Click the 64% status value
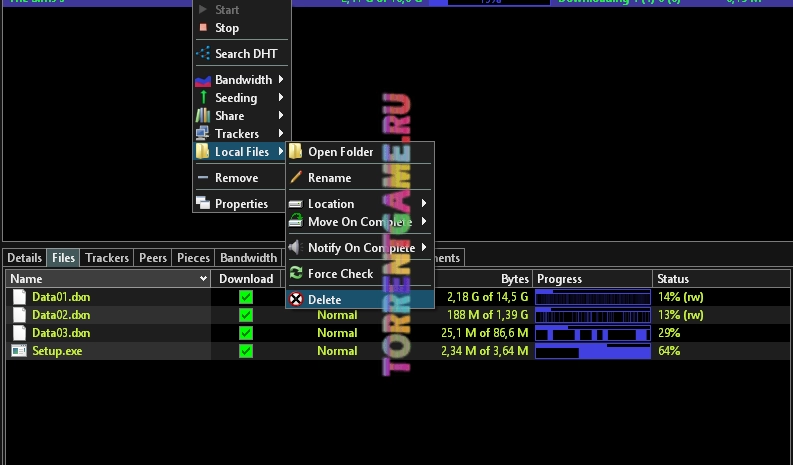The image size is (793, 465). [x=669, y=351]
